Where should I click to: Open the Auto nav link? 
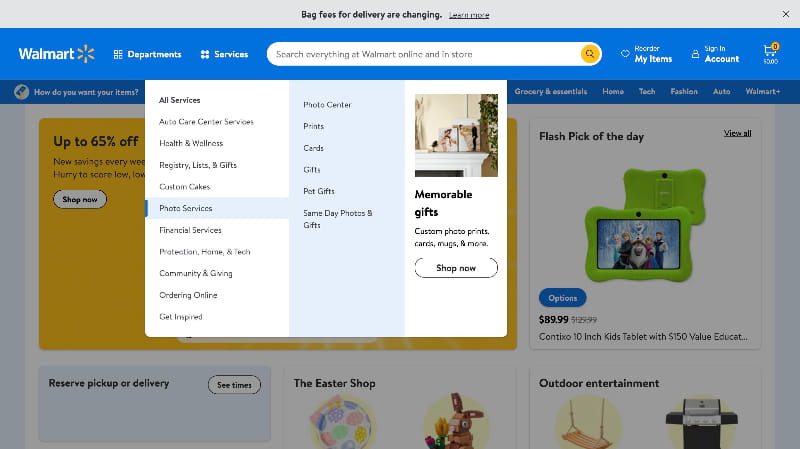(x=721, y=91)
